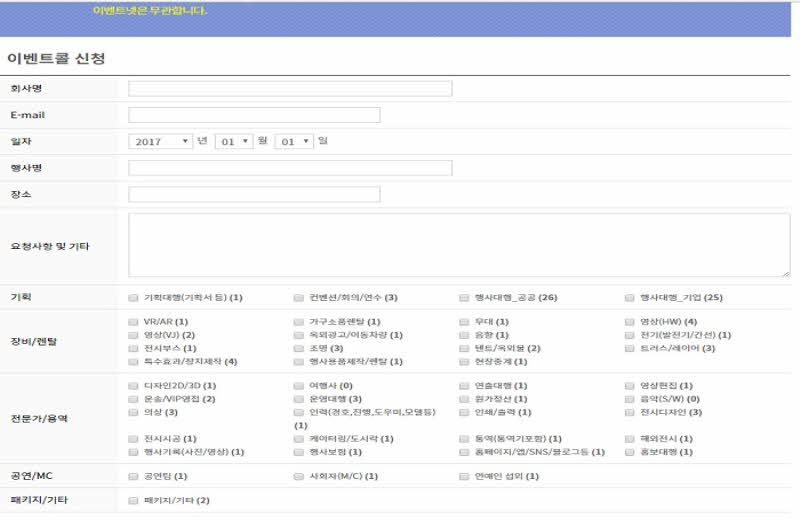Toggle the 디자인2D/3D checkbox
Viewport: 800px width, 521px height.
pos(134,386)
